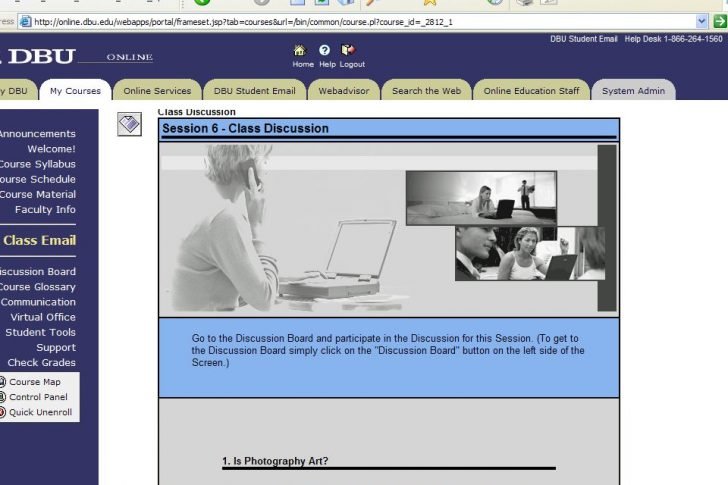Open Course Material in the sidebar
The image size is (728, 485).
pos(37,194)
